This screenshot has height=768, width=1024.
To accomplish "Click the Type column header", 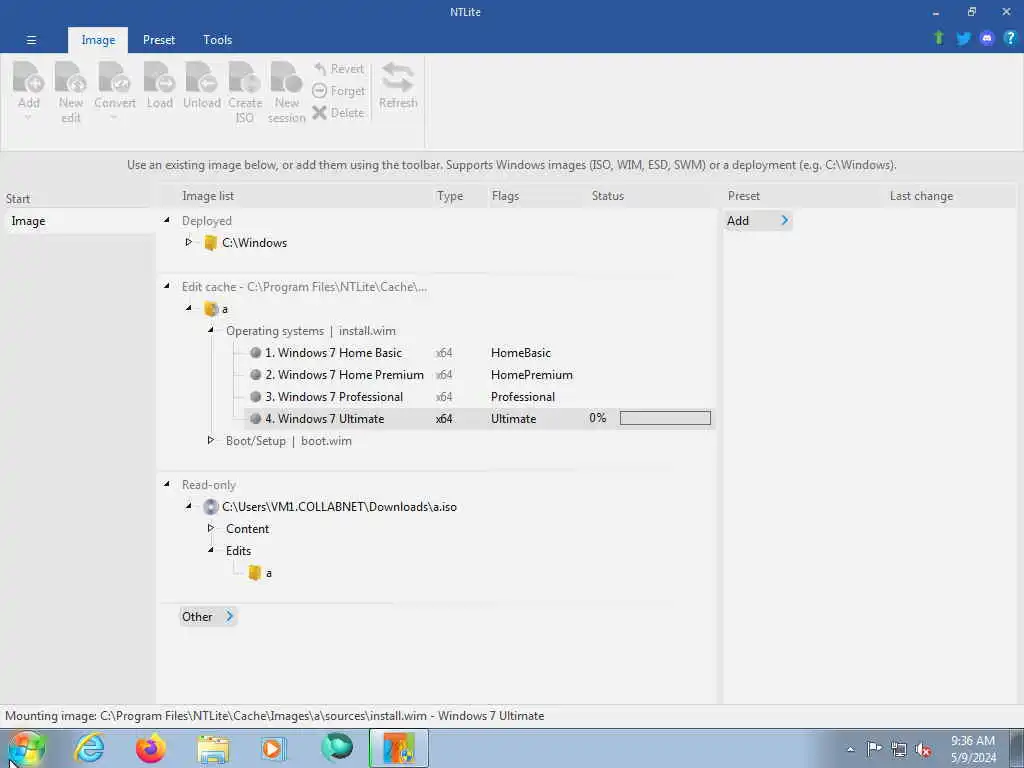I will 449,196.
